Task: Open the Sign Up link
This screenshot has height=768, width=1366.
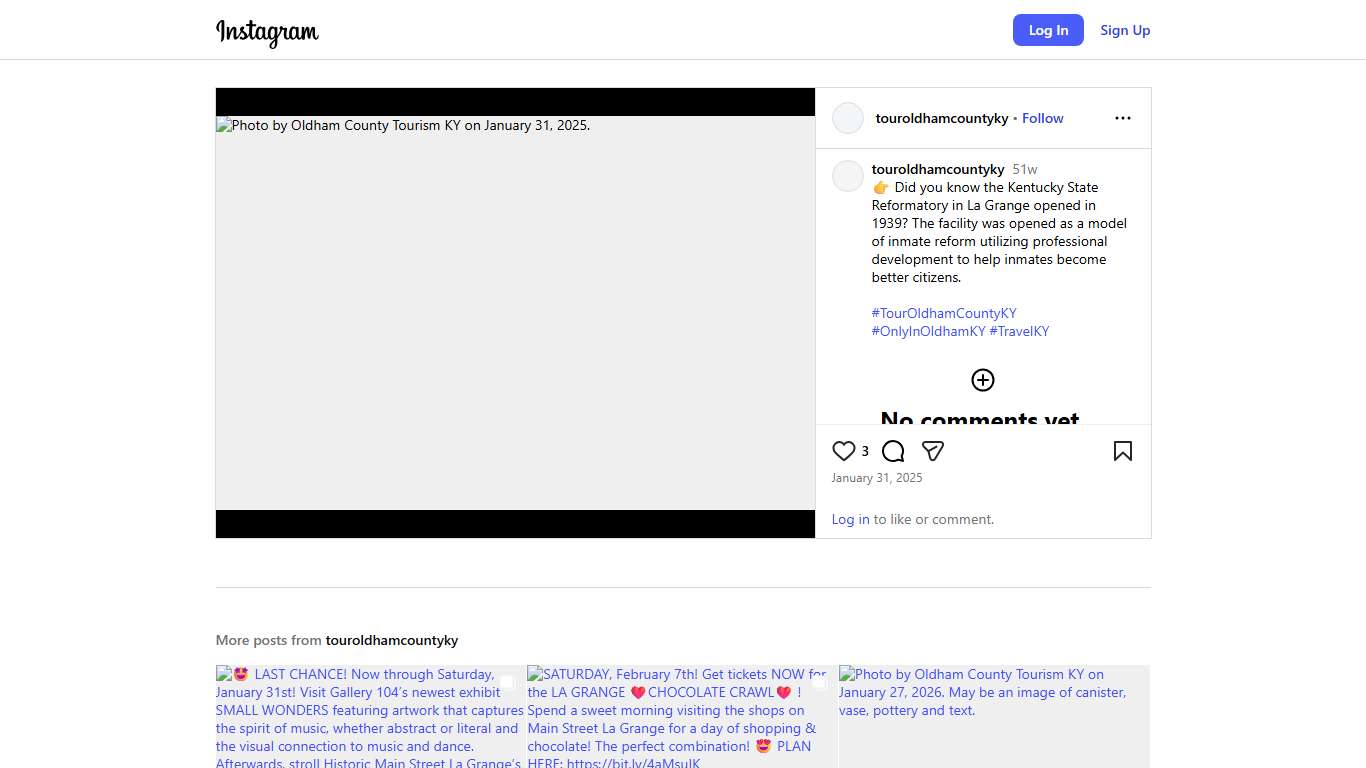Action: click(x=1125, y=30)
